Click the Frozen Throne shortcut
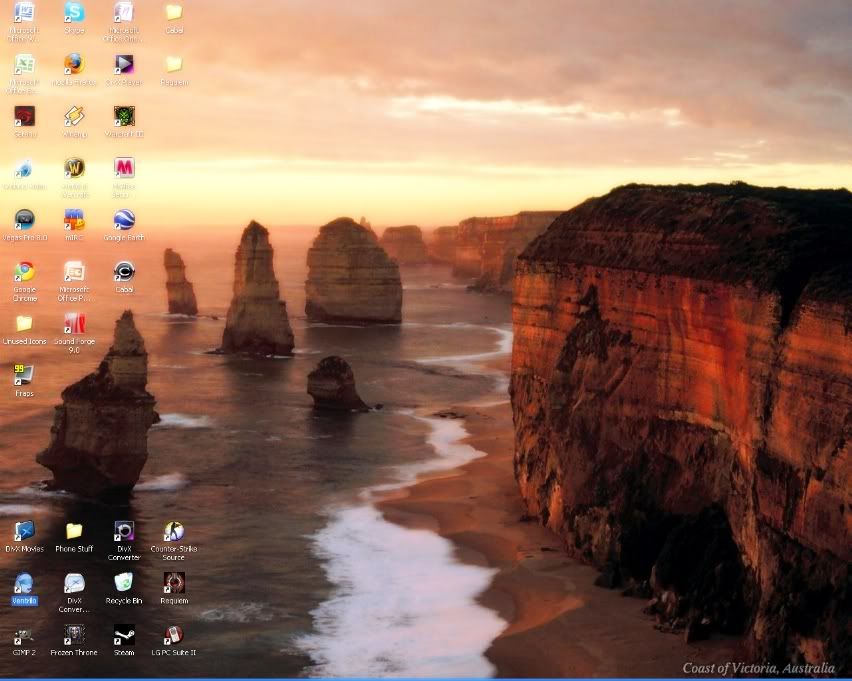The image size is (852, 681). (74, 635)
